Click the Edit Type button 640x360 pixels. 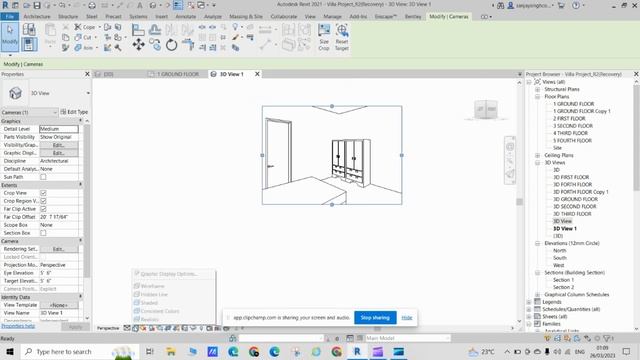pos(74,112)
